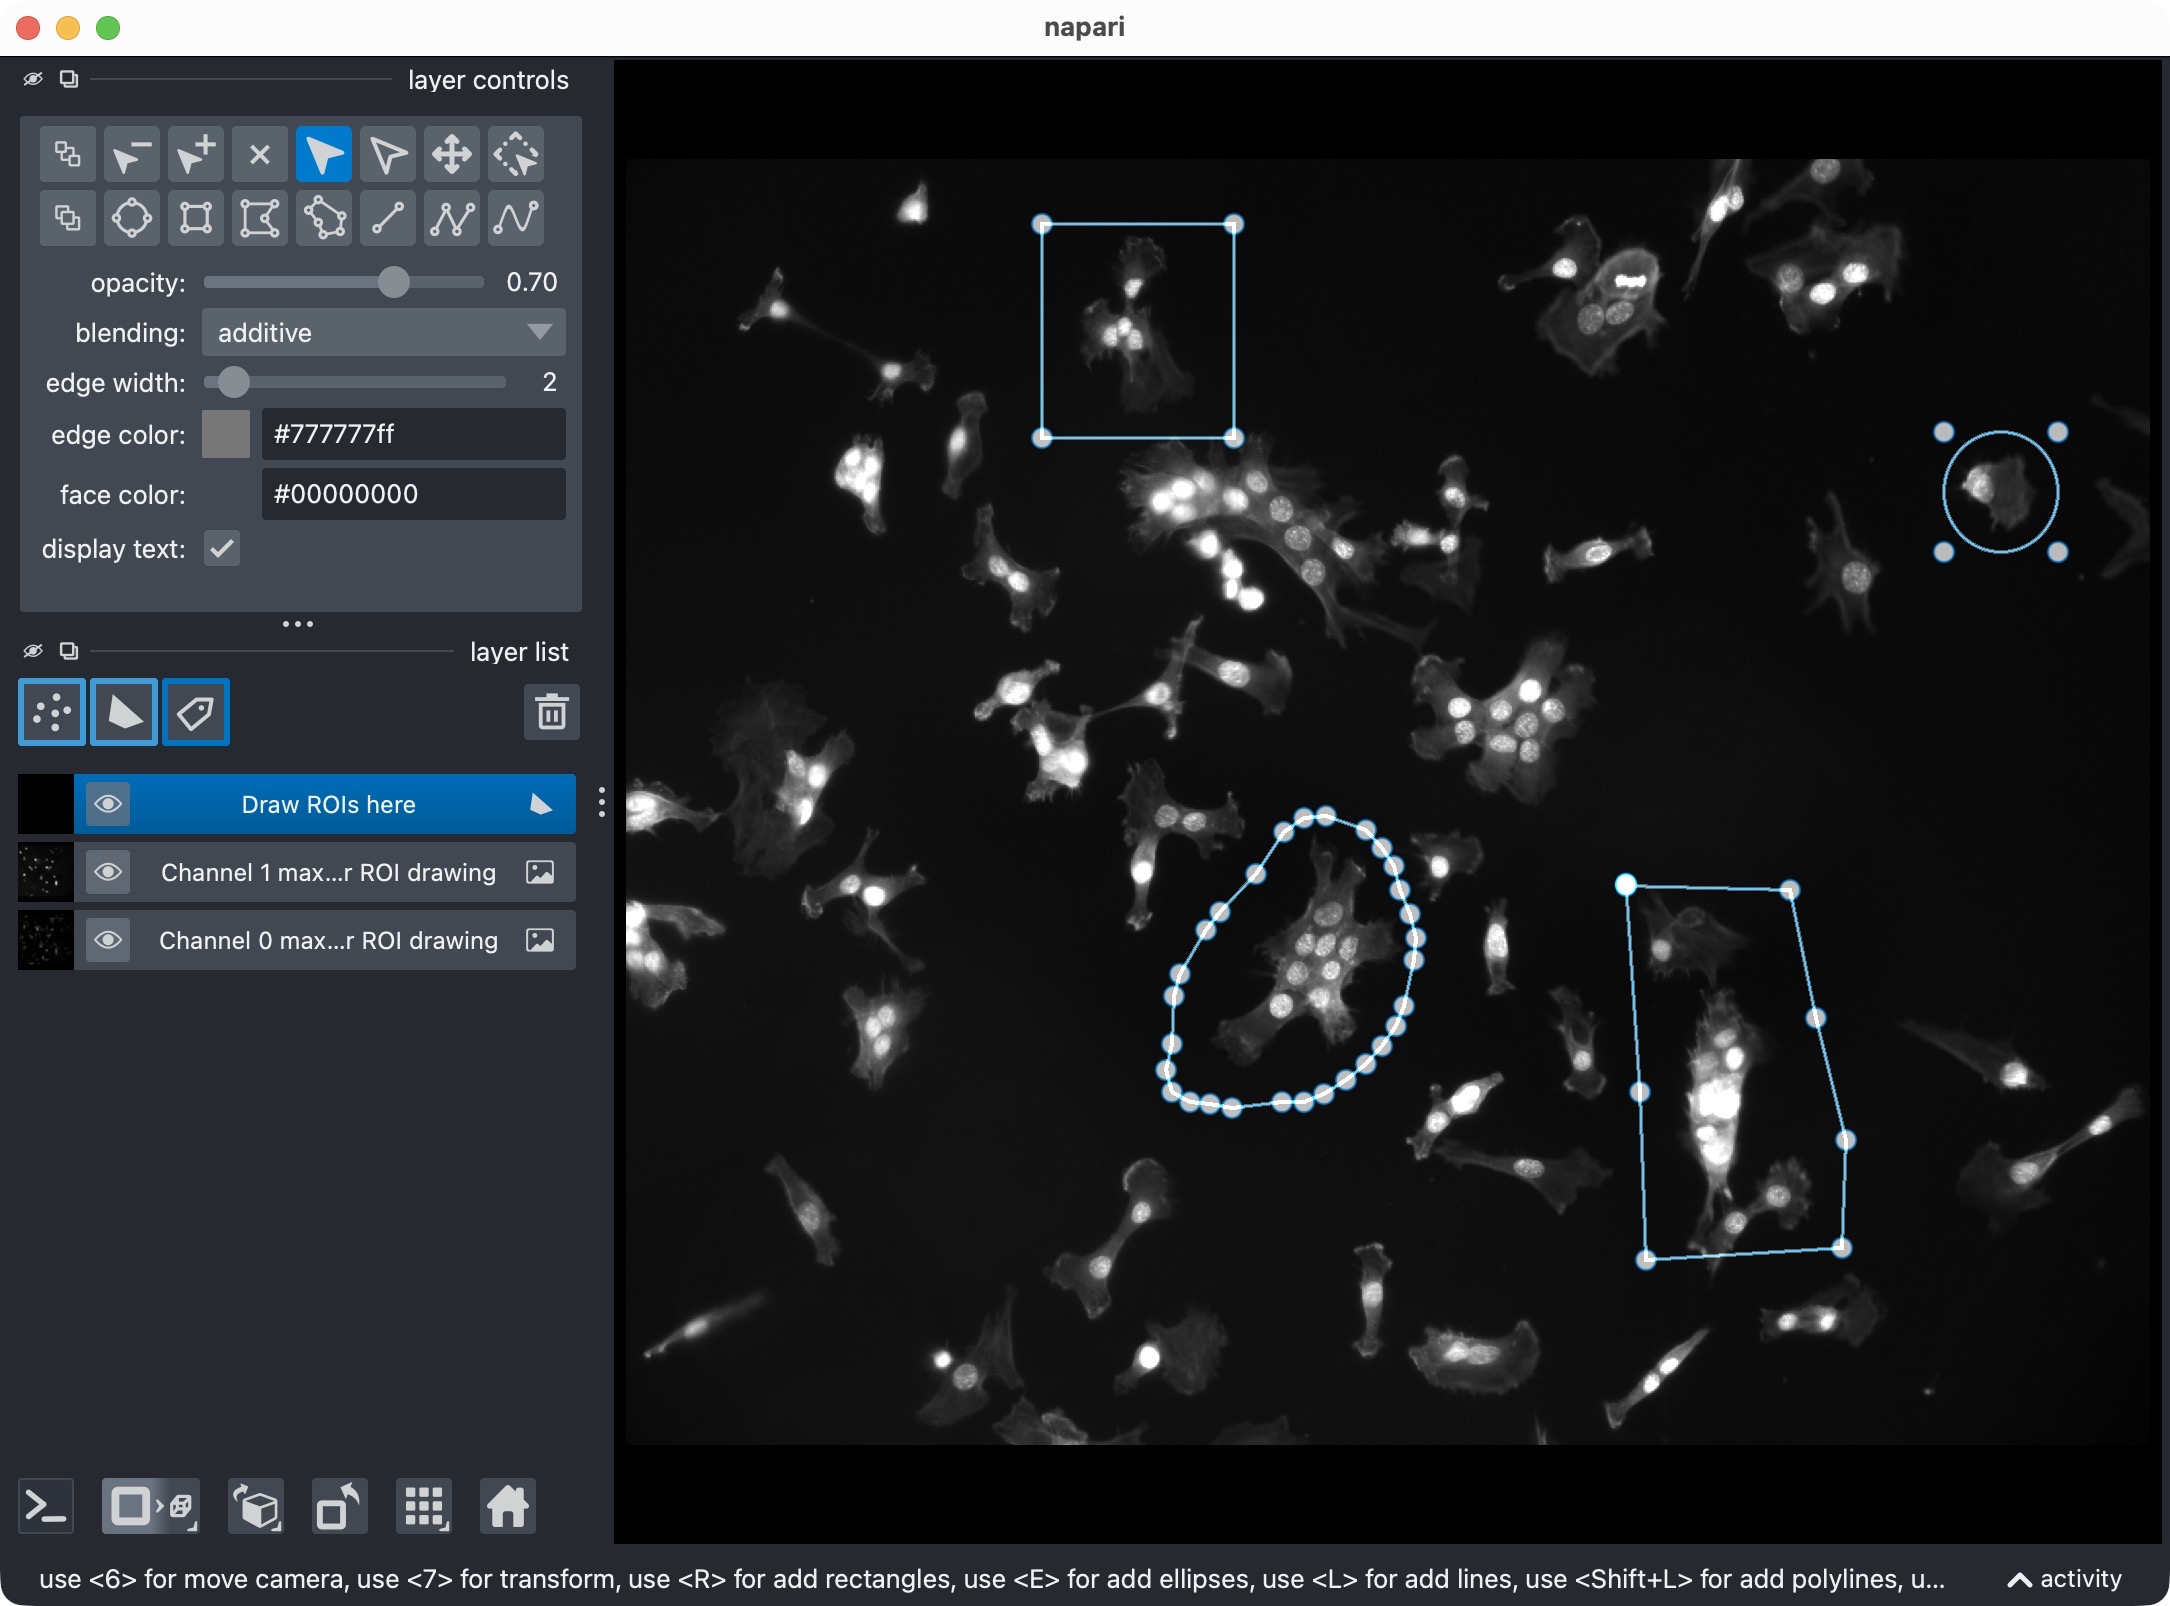Image resolution: width=2170 pixels, height=1606 pixels.
Task: Roll displayed dimensions with cube icon
Action: (x=256, y=1506)
